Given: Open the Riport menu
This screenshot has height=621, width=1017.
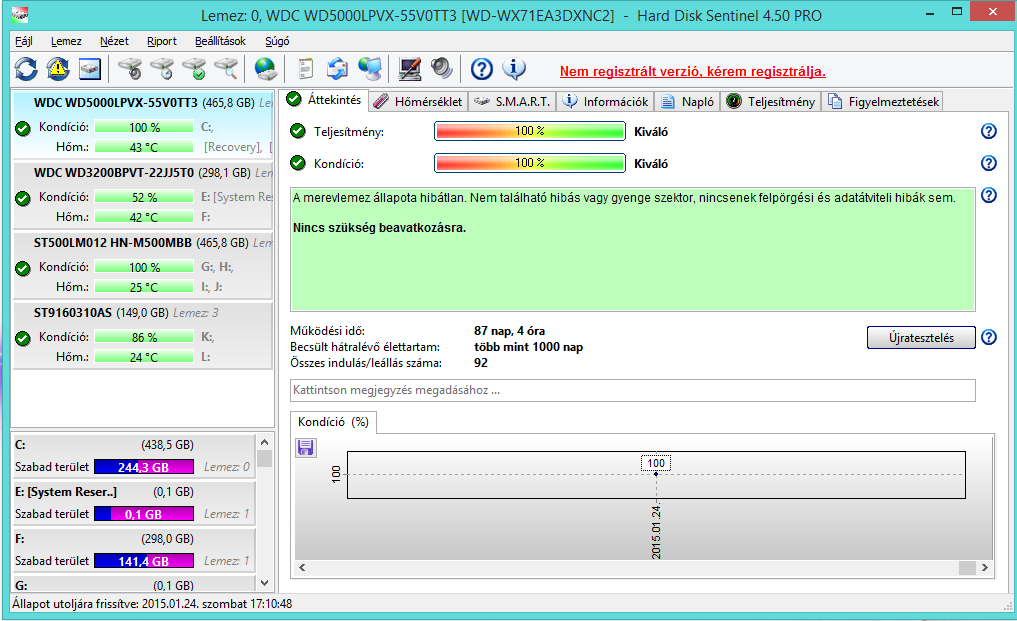Looking at the screenshot, I should (162, 41).
